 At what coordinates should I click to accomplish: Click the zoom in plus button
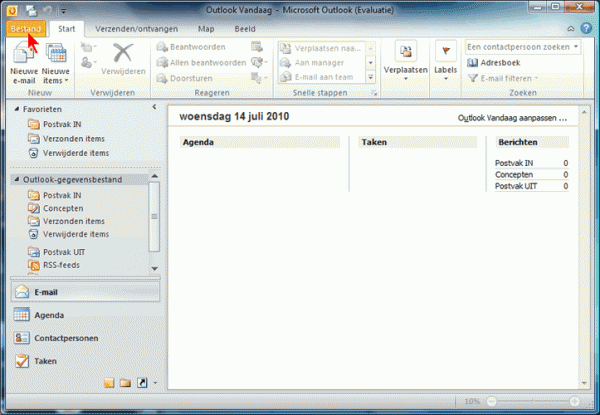[574, 401]
